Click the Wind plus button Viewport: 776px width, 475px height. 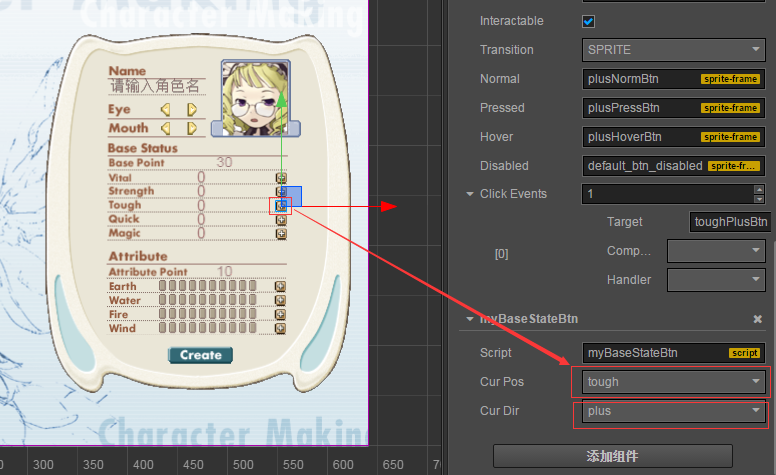click(280, 328)
